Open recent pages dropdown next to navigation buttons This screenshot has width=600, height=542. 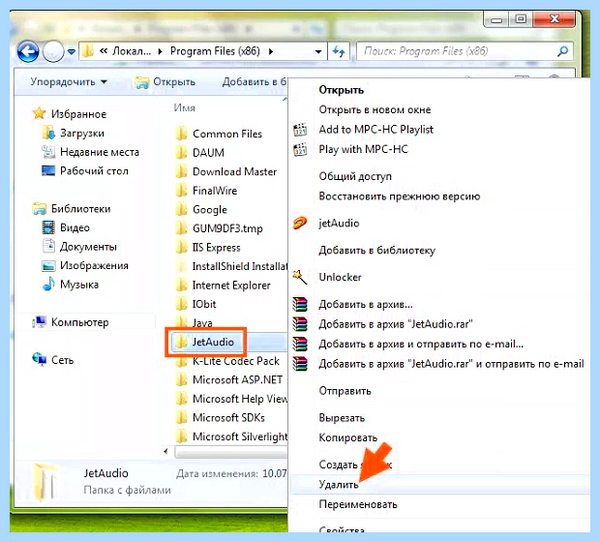point(71,51)
